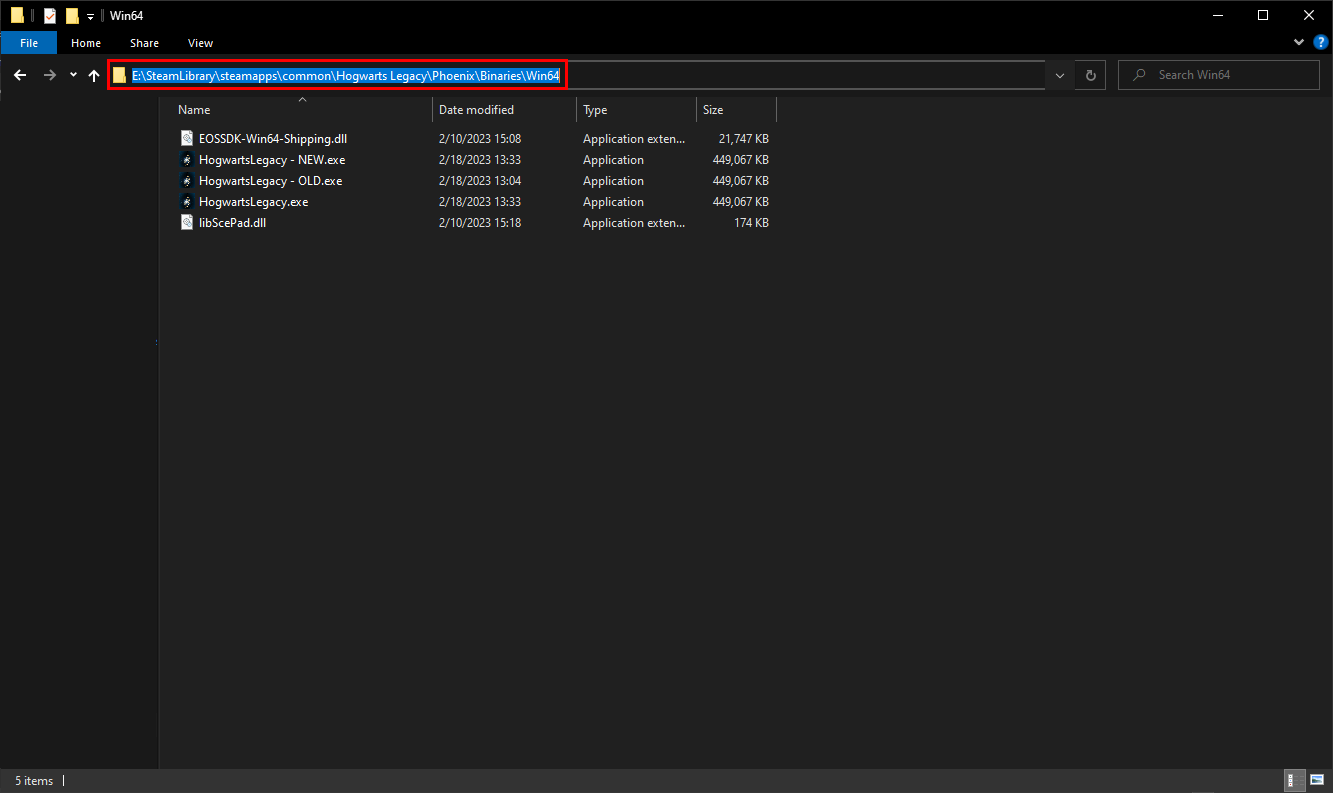1333x793 pixels.
Task: Click the 2/10/2023 15:08 modified date
Action: click(480, 139)
